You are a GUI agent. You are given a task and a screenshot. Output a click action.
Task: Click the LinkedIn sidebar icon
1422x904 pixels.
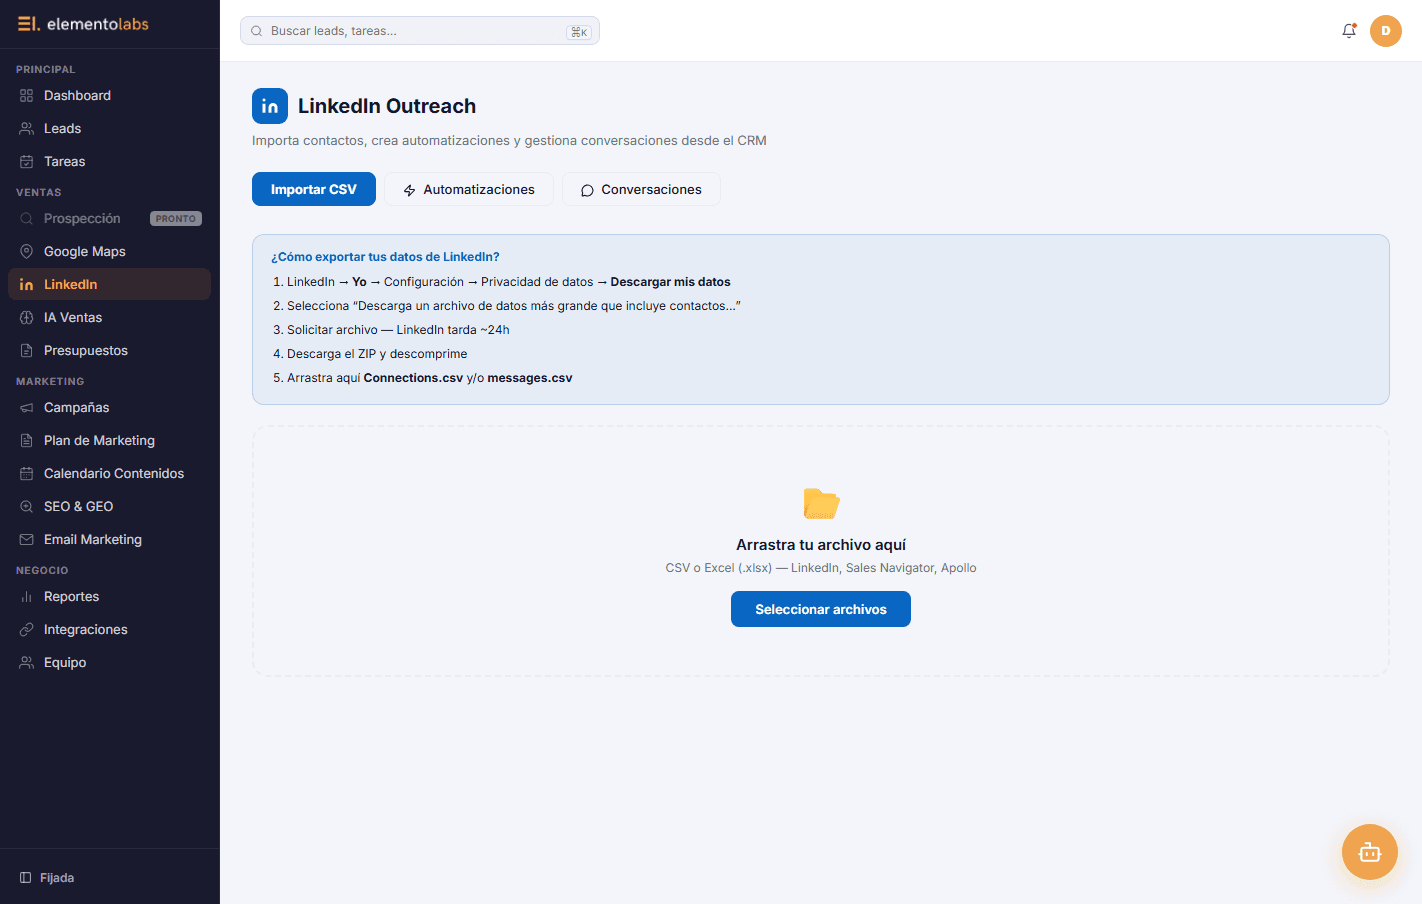27,285
